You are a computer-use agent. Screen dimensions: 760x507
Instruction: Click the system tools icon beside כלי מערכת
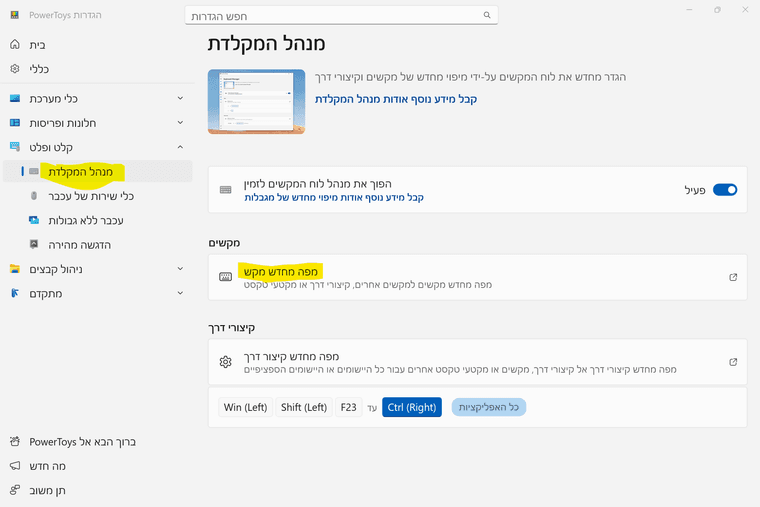point(15,98)
